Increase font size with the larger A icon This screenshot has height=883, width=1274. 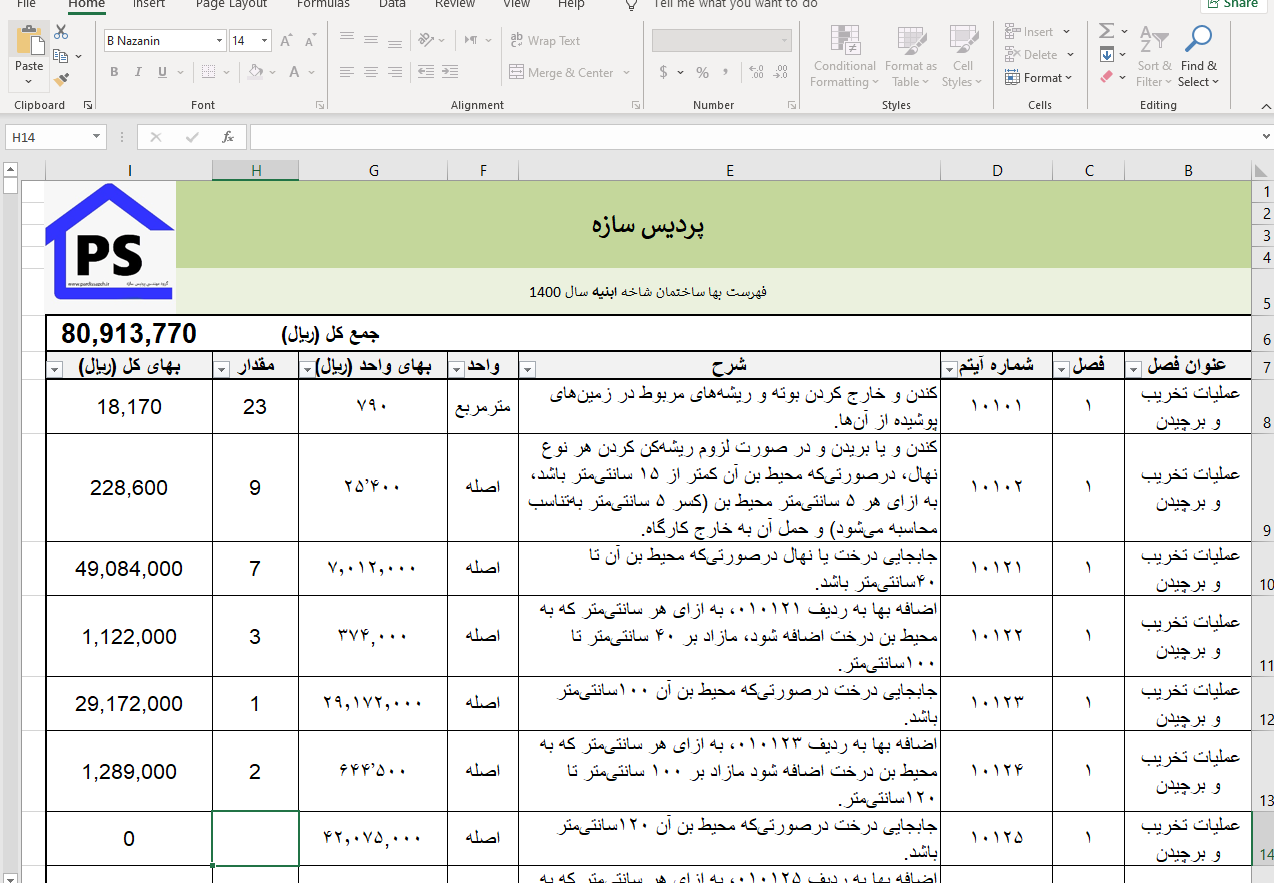click(287, 41)
